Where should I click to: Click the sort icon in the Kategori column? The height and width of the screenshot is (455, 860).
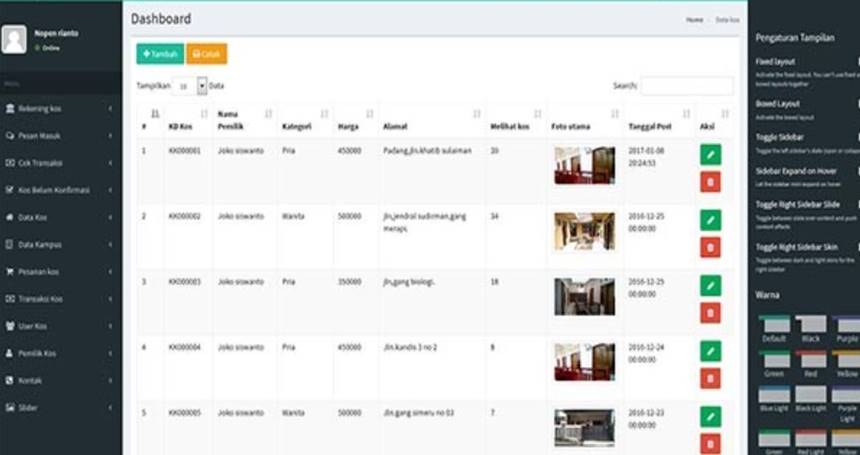(x=326, y=114)
